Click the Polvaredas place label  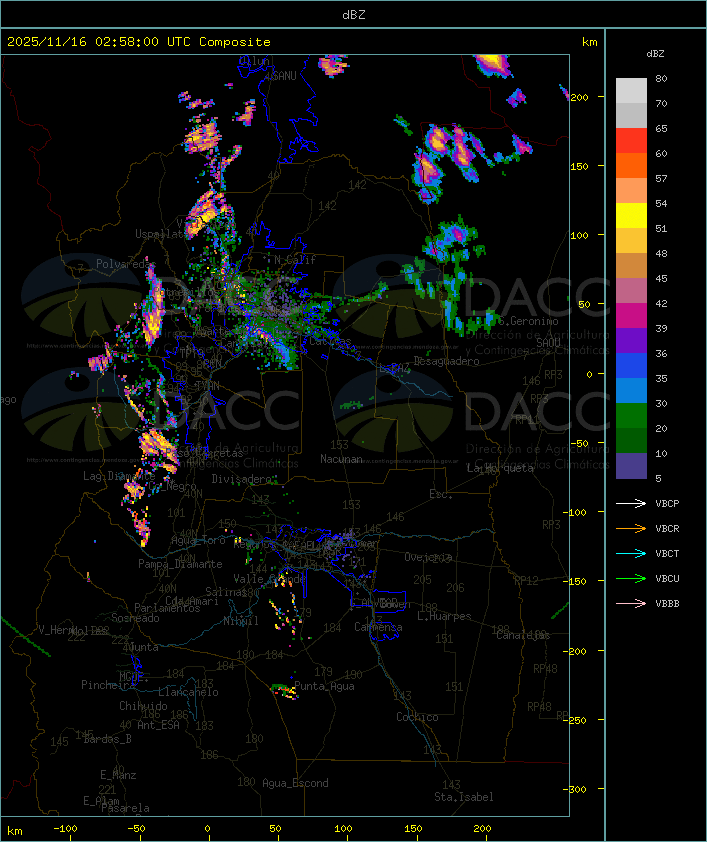tap(125, 264)
